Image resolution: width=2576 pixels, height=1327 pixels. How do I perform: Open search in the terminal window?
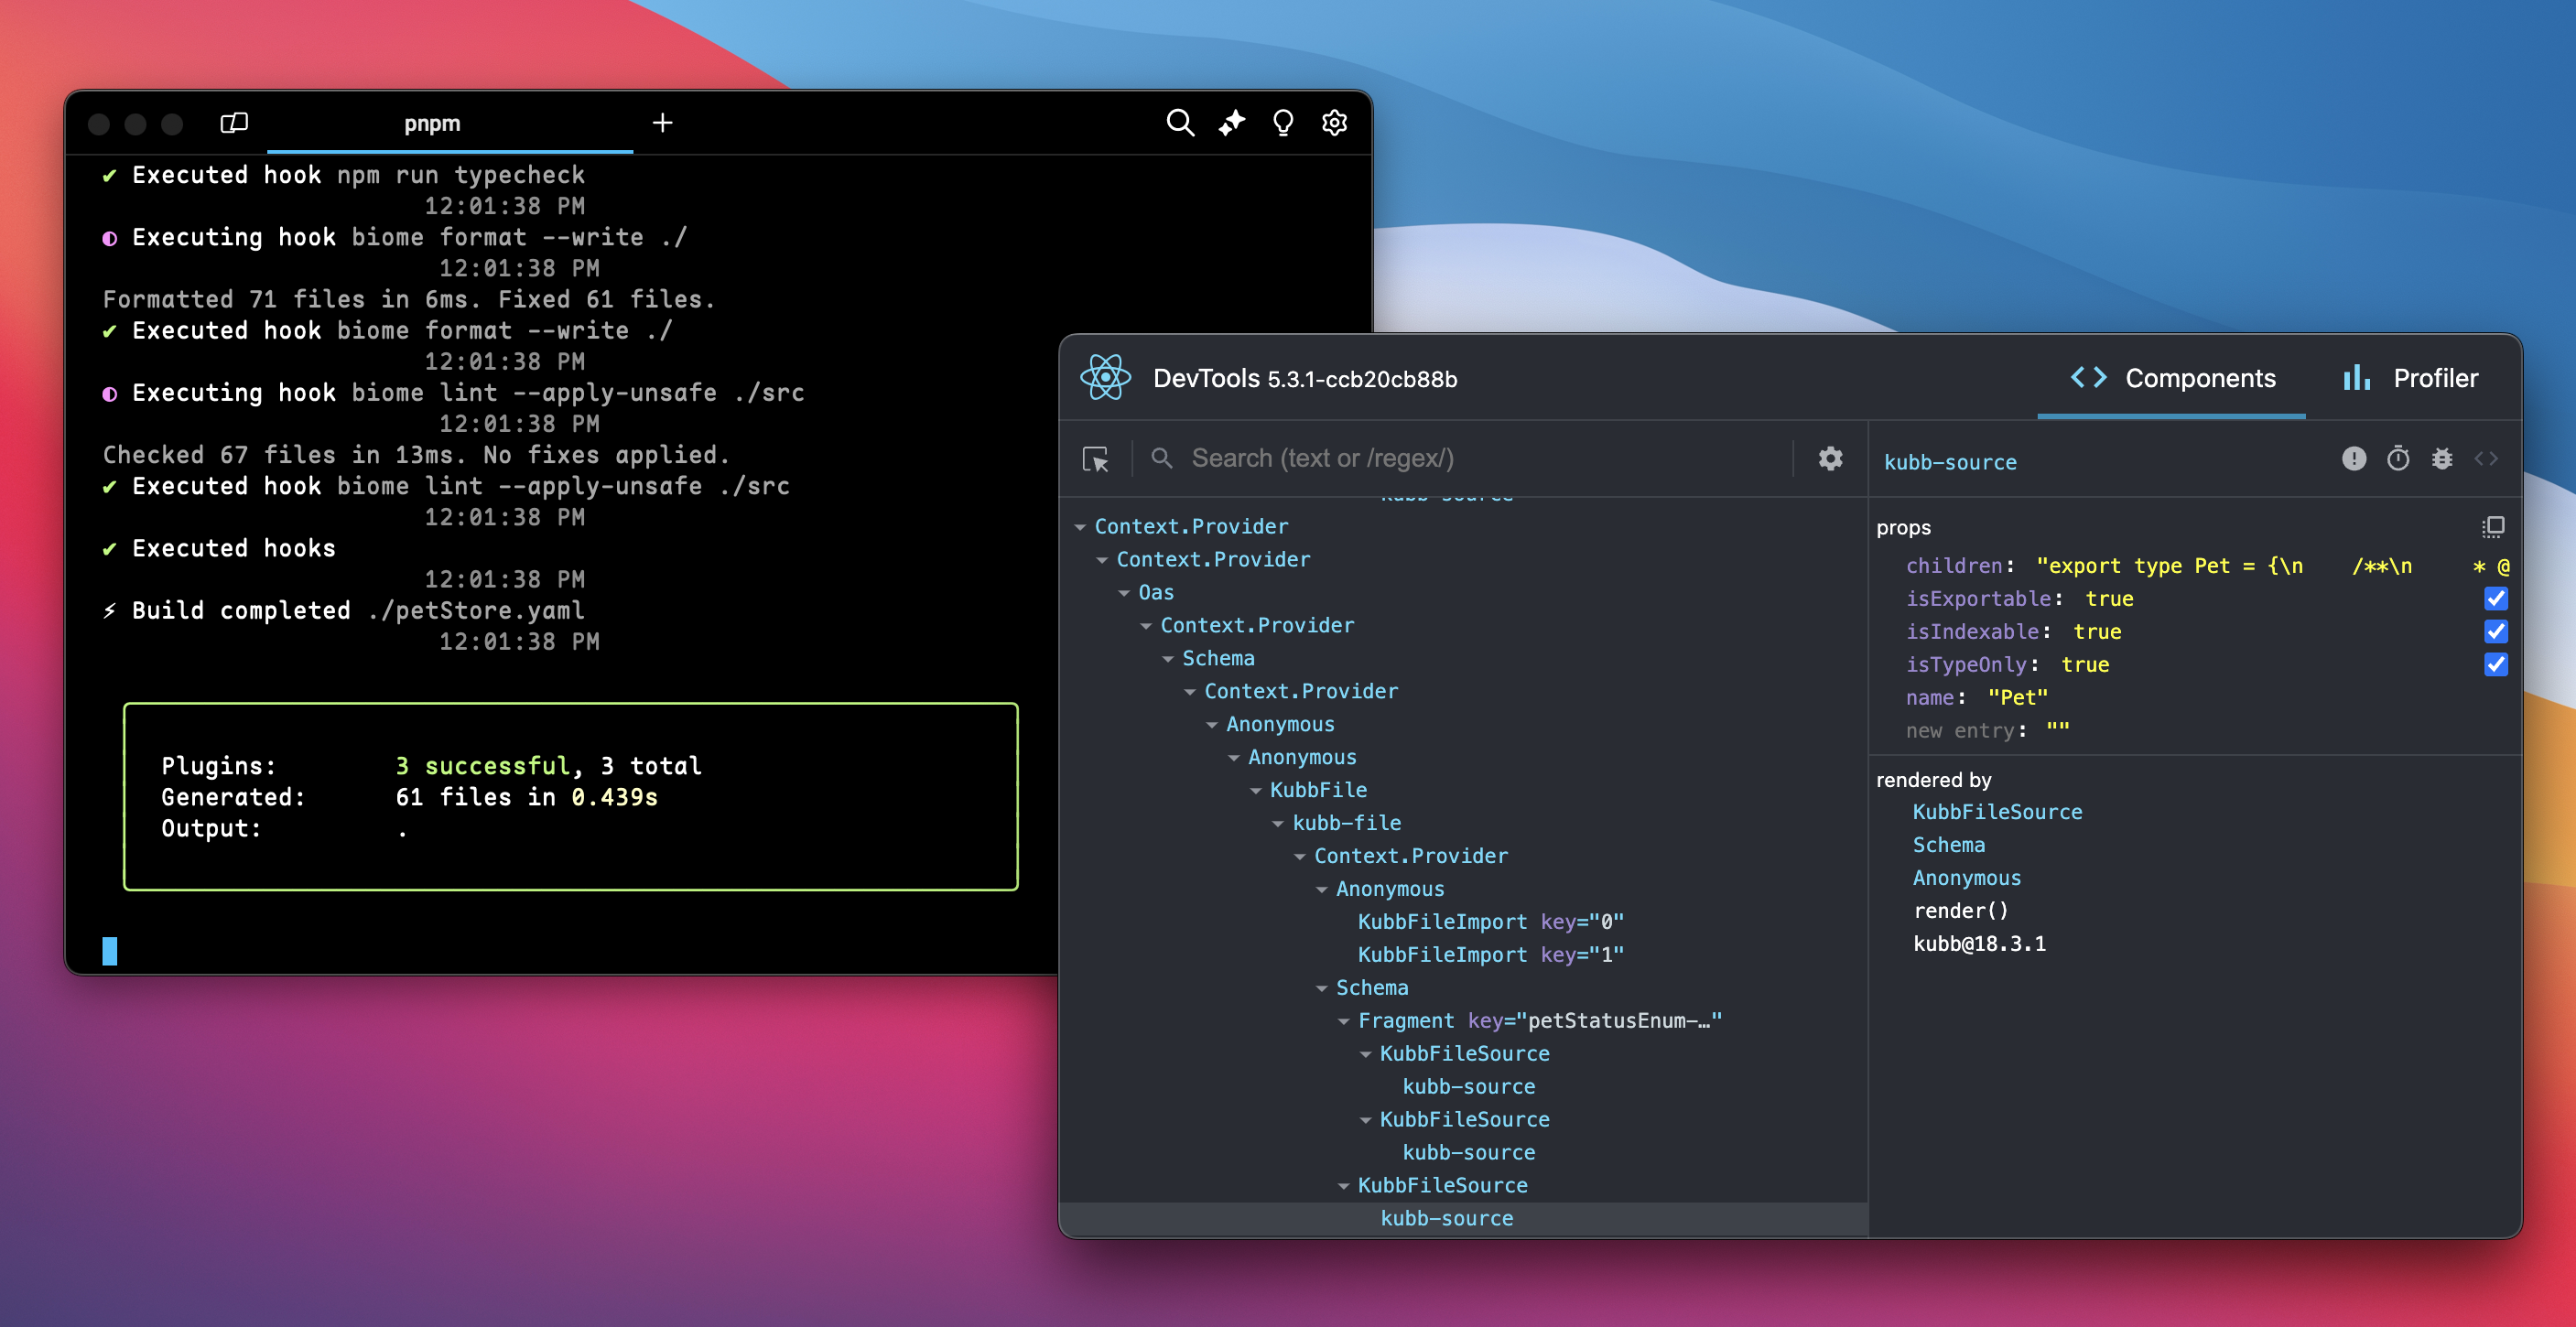coord(1180,123)
